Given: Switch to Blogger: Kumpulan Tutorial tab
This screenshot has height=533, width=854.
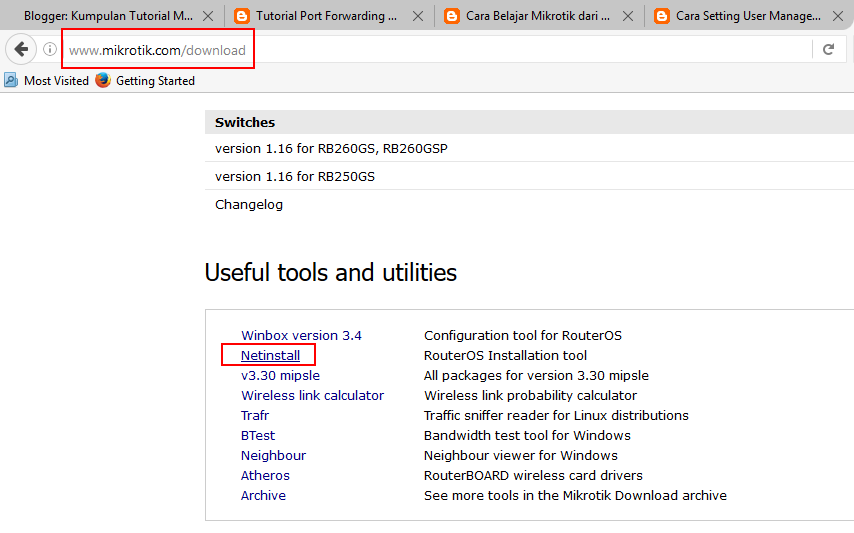Looking at the screenshot, I should click(x=108, y=16).
